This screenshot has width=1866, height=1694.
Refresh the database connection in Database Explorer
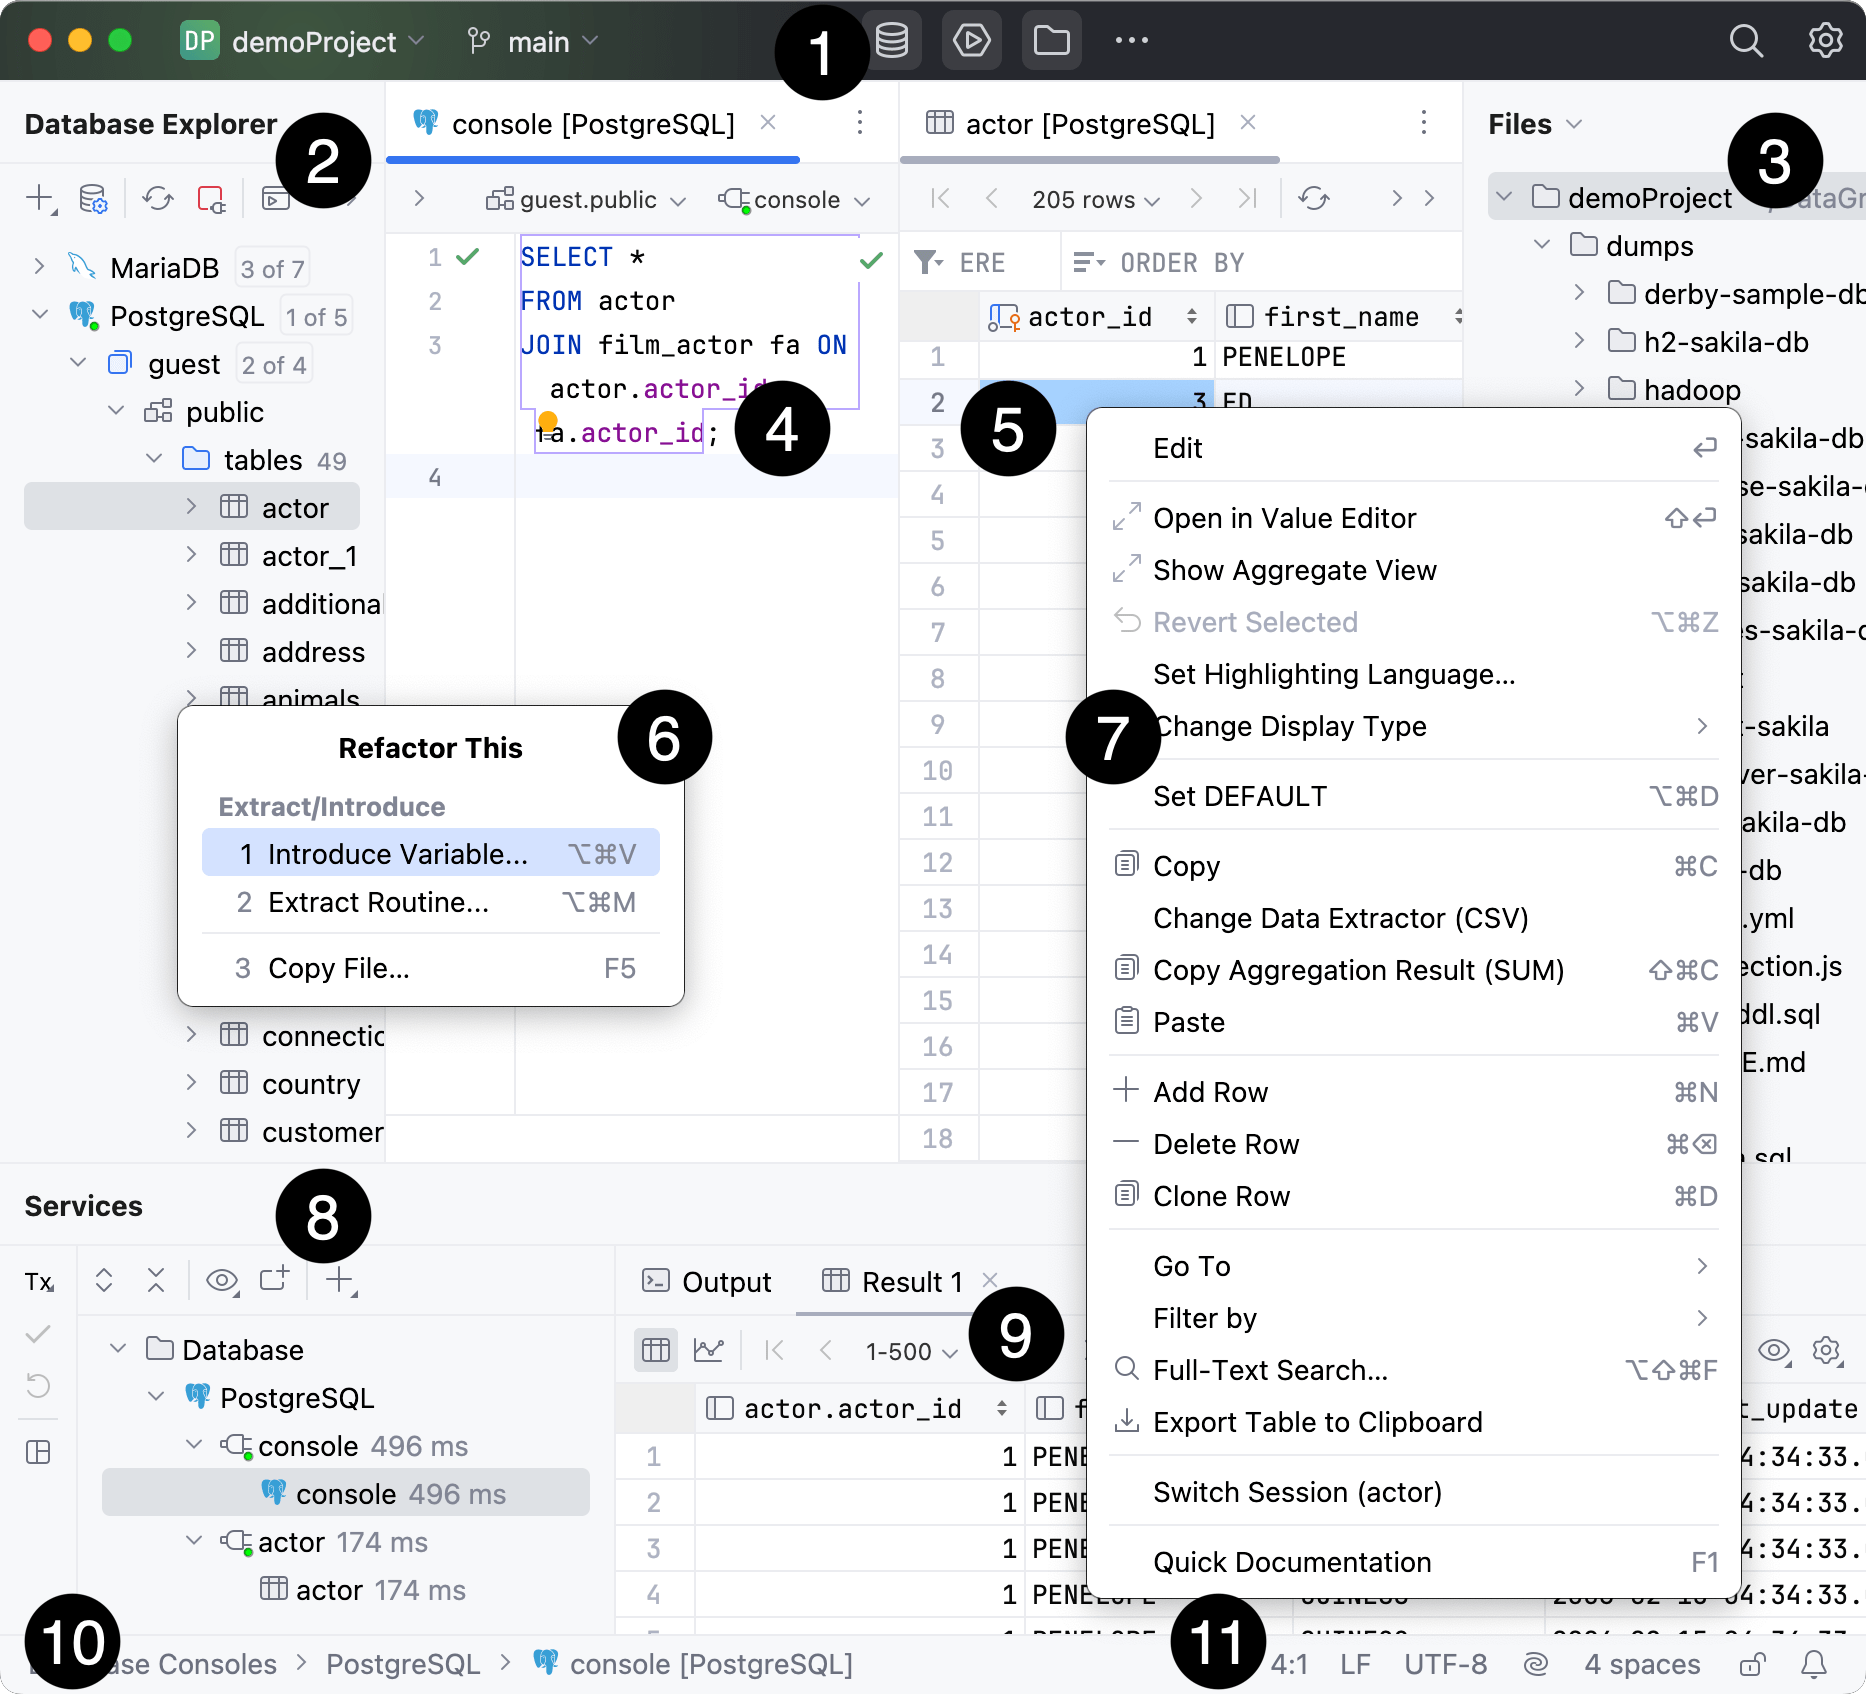coord(157,198)
